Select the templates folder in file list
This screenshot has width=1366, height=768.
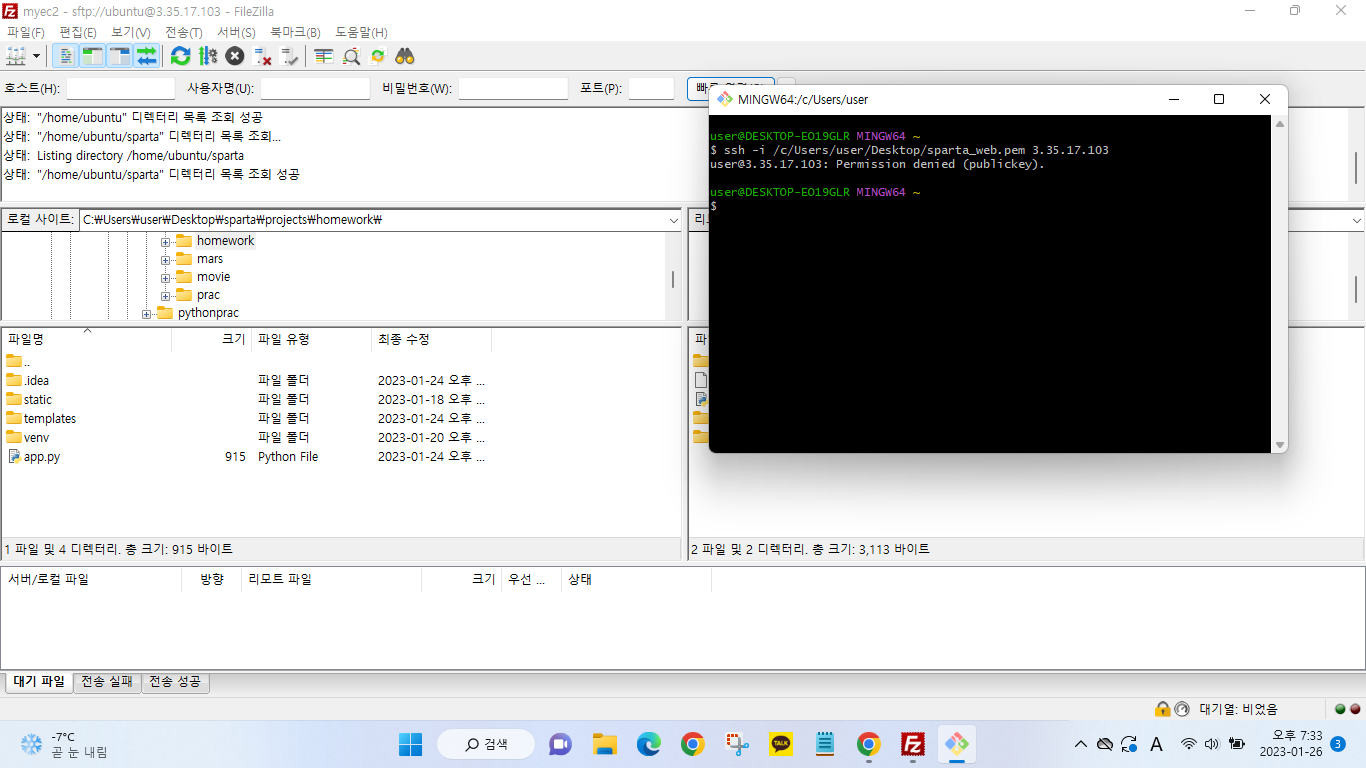pos(50,418)
